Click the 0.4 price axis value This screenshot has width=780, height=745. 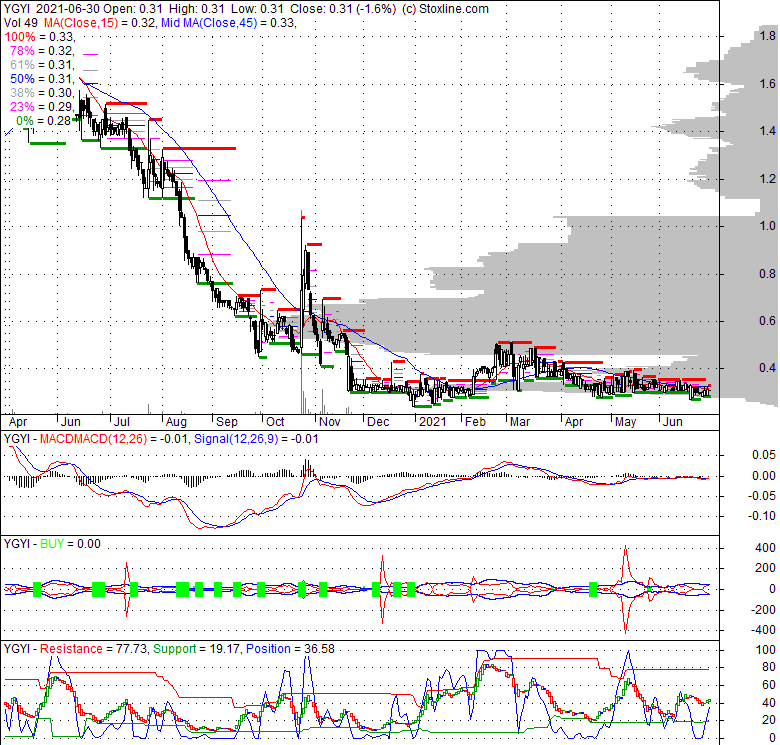click(x=768, y=368)
